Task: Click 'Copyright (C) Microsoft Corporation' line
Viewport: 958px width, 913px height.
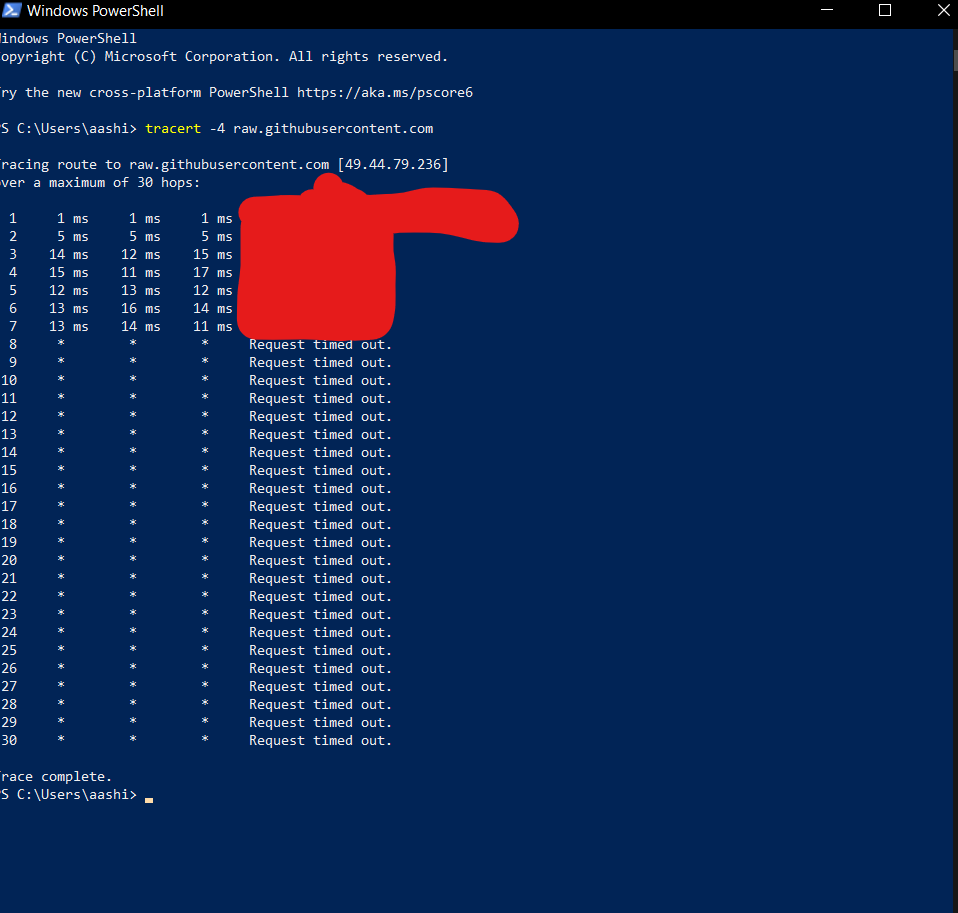Action: coord(224,57)
